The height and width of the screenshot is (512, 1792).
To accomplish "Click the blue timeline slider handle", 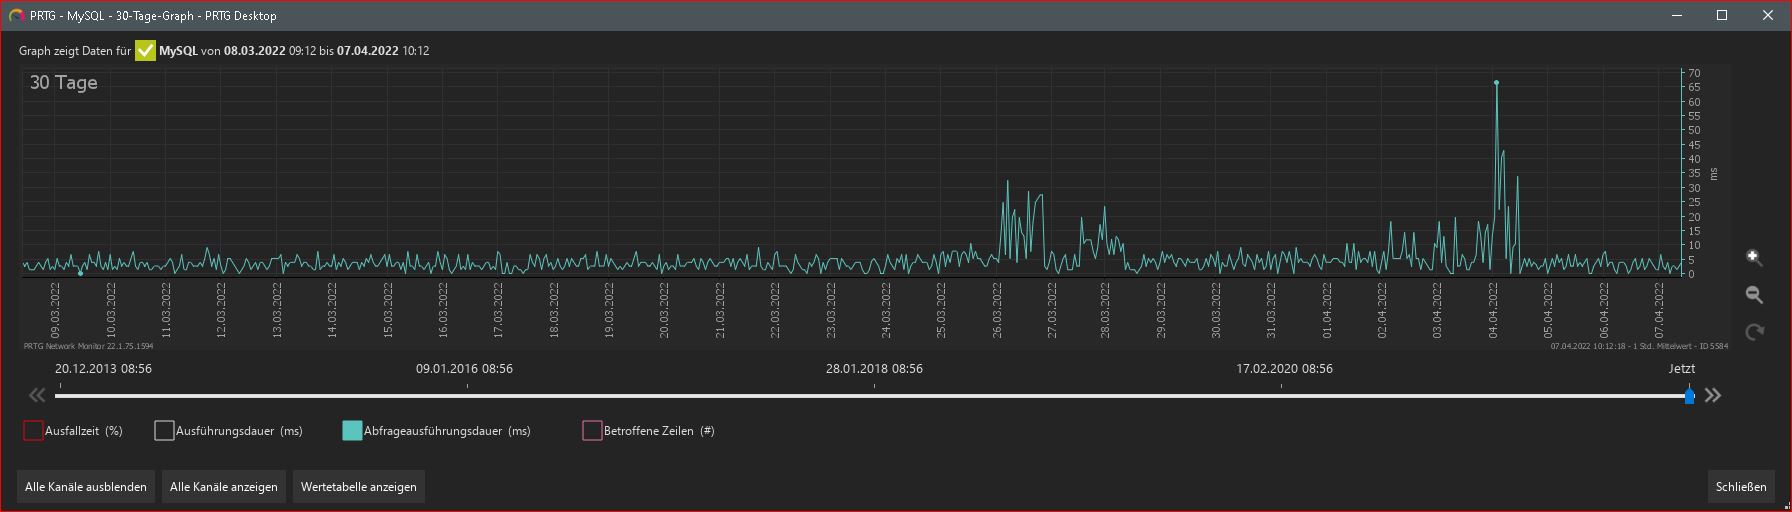I will tap(1689, 396).
